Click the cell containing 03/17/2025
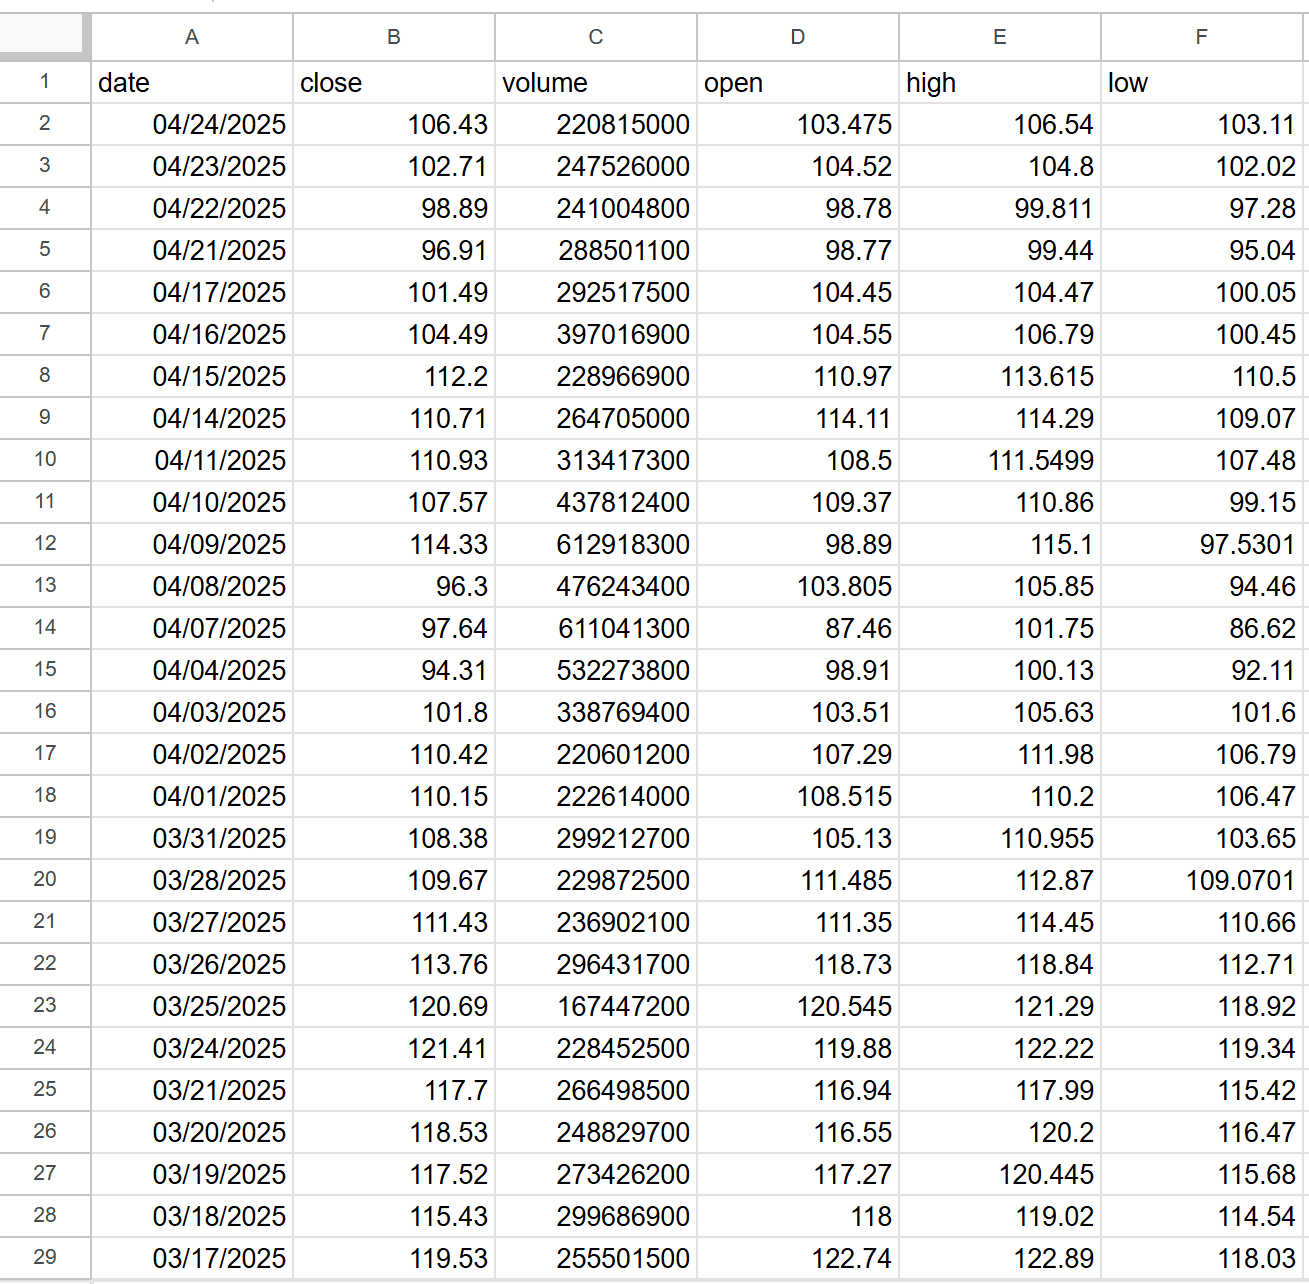Screen dimensions: 1309x1284 coord(191,1258)
